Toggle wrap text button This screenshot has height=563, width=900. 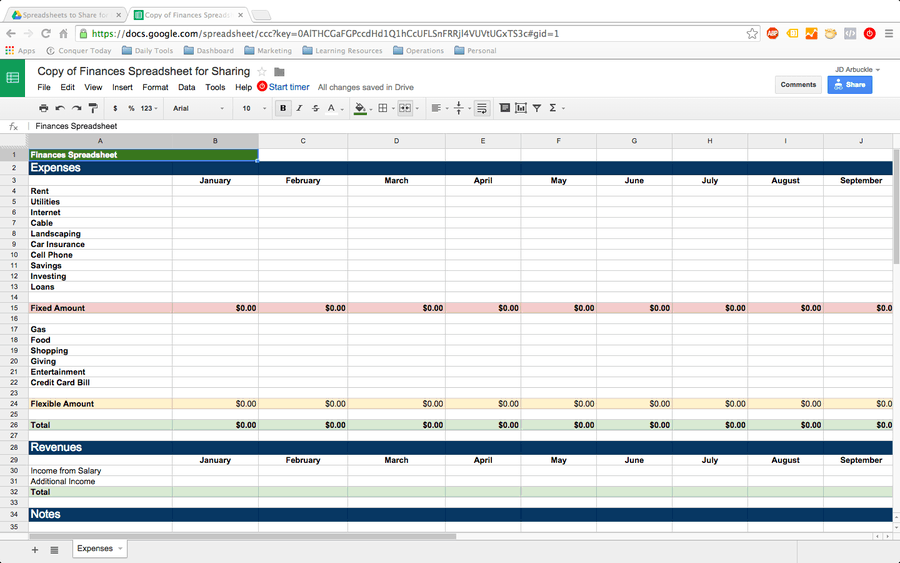tap(482, 108)
